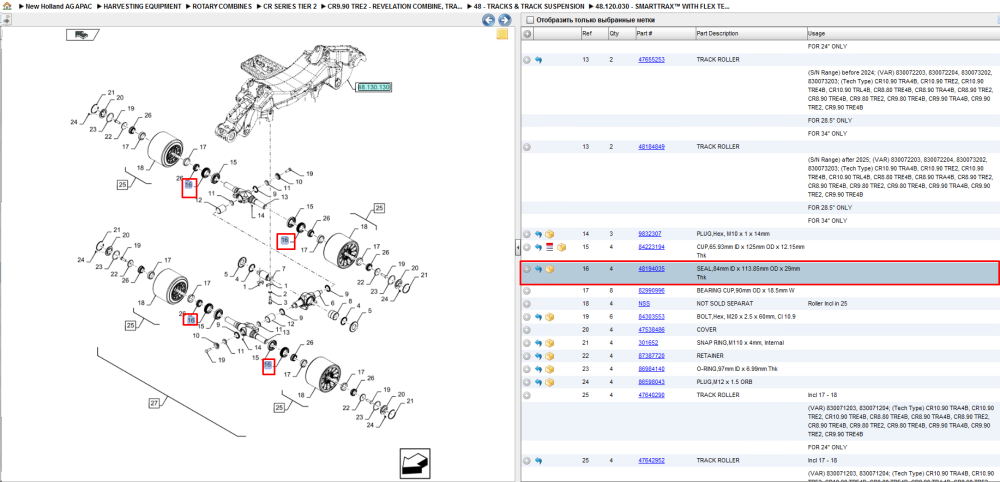Open part number link 301652
Viewport: 1000px width, 482px height.
pos(647,343)
